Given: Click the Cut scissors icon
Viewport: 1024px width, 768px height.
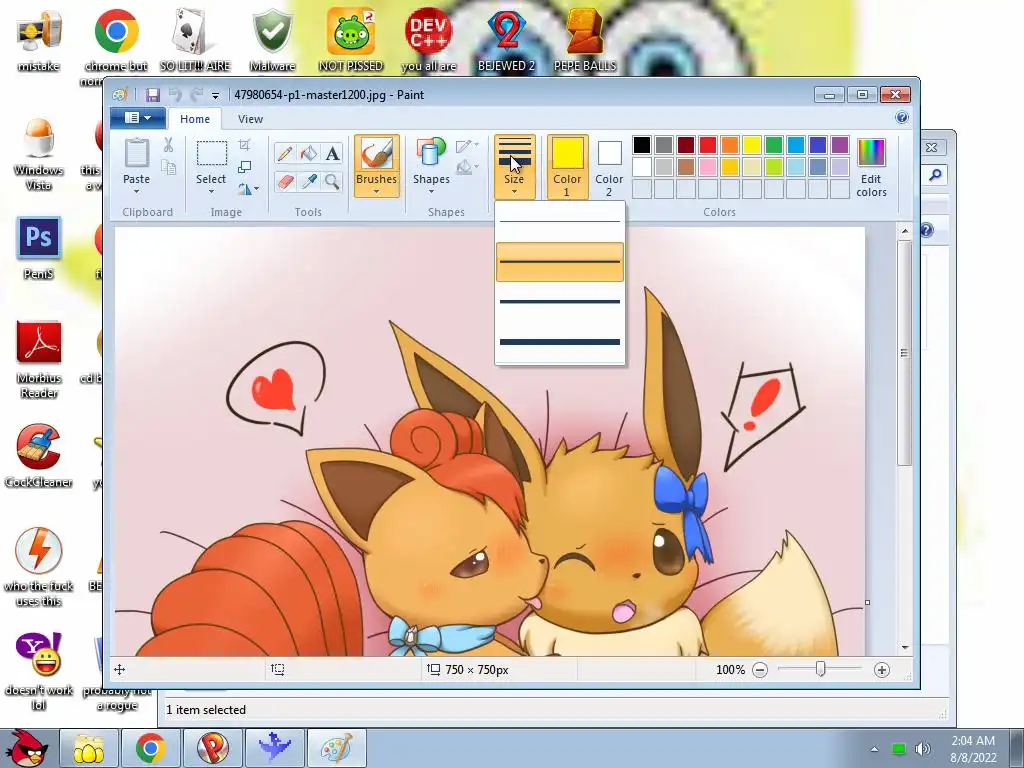Looking at the screenshot, I should coord(168,145).
